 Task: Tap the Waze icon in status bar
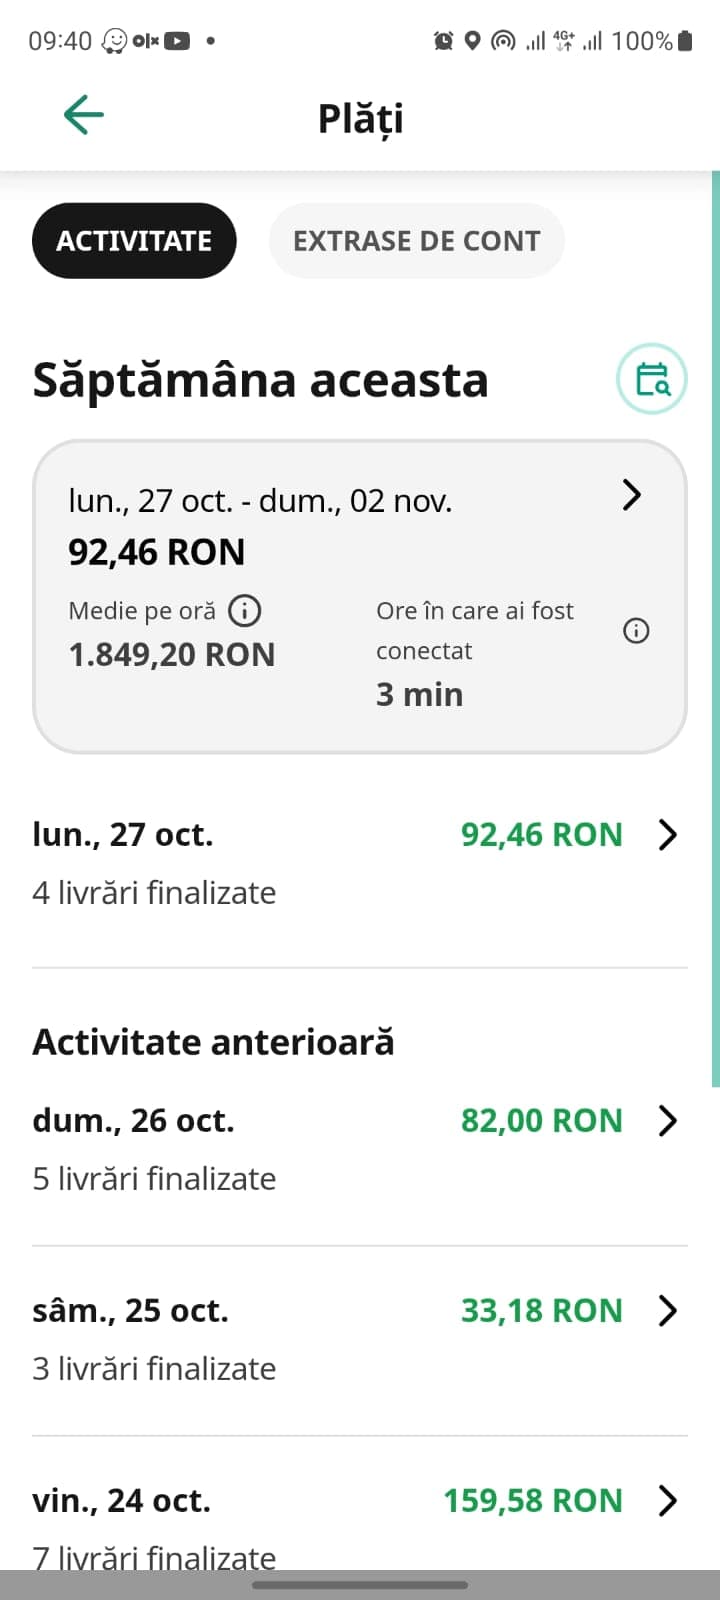tap(114, 41)
